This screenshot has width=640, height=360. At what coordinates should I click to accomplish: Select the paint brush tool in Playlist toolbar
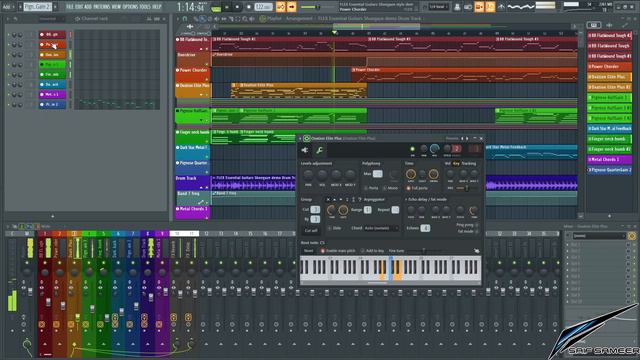tap(203, 19)
